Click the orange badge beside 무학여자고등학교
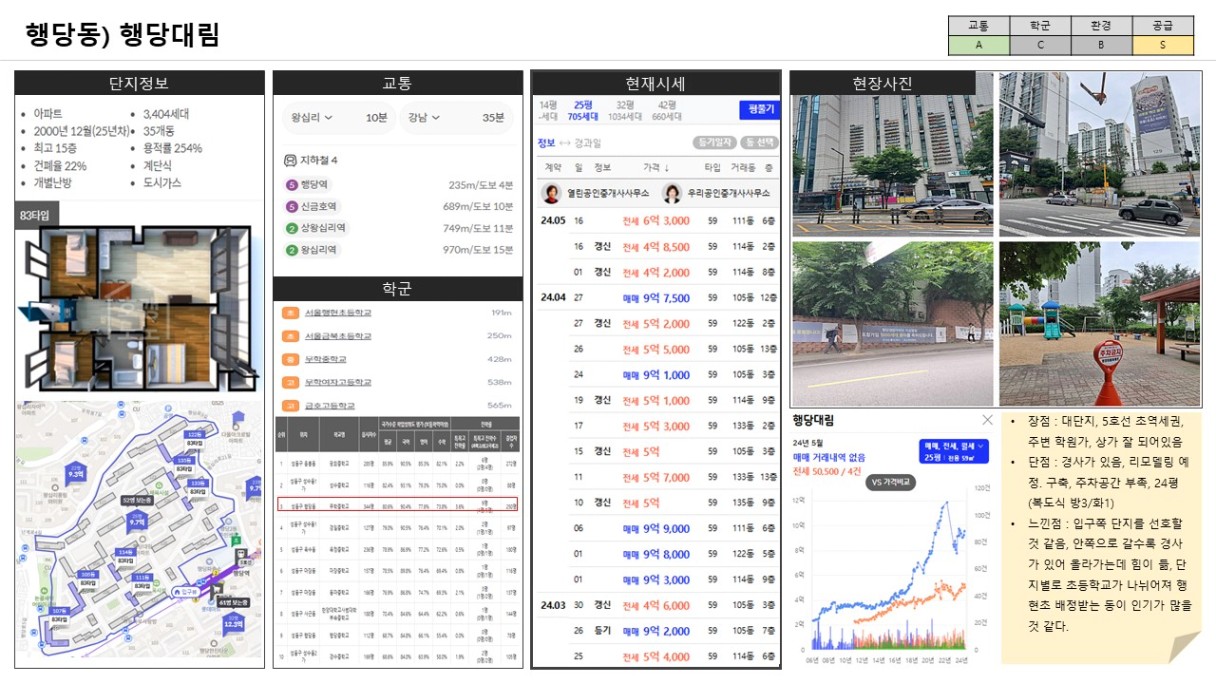Viewport: 1216px width, 684px height. coord(290,382)
